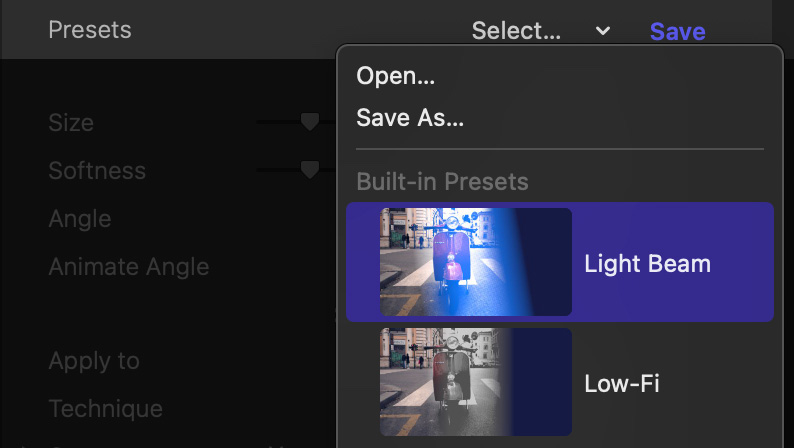Click the Presets label
Screen dimensions: 794x448
tap(90, 30)
